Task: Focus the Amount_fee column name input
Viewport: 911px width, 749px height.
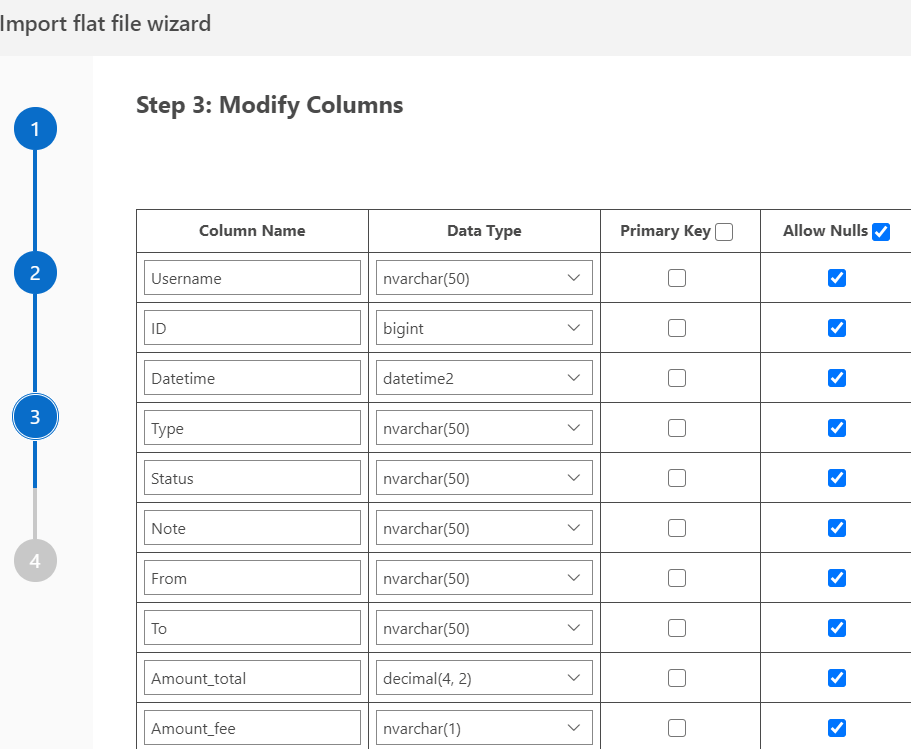Action: click(x=252, y=728)
